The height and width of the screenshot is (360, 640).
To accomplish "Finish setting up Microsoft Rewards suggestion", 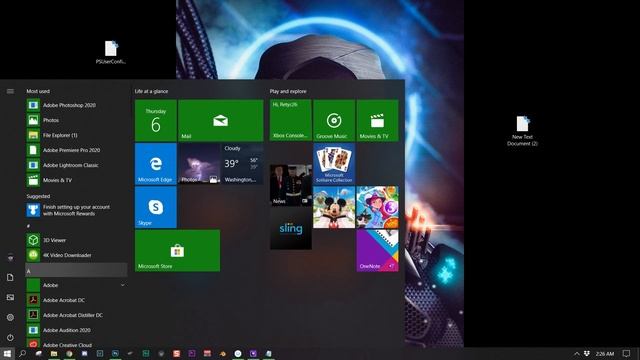I will pyautogui.click(x=76, y=210).
